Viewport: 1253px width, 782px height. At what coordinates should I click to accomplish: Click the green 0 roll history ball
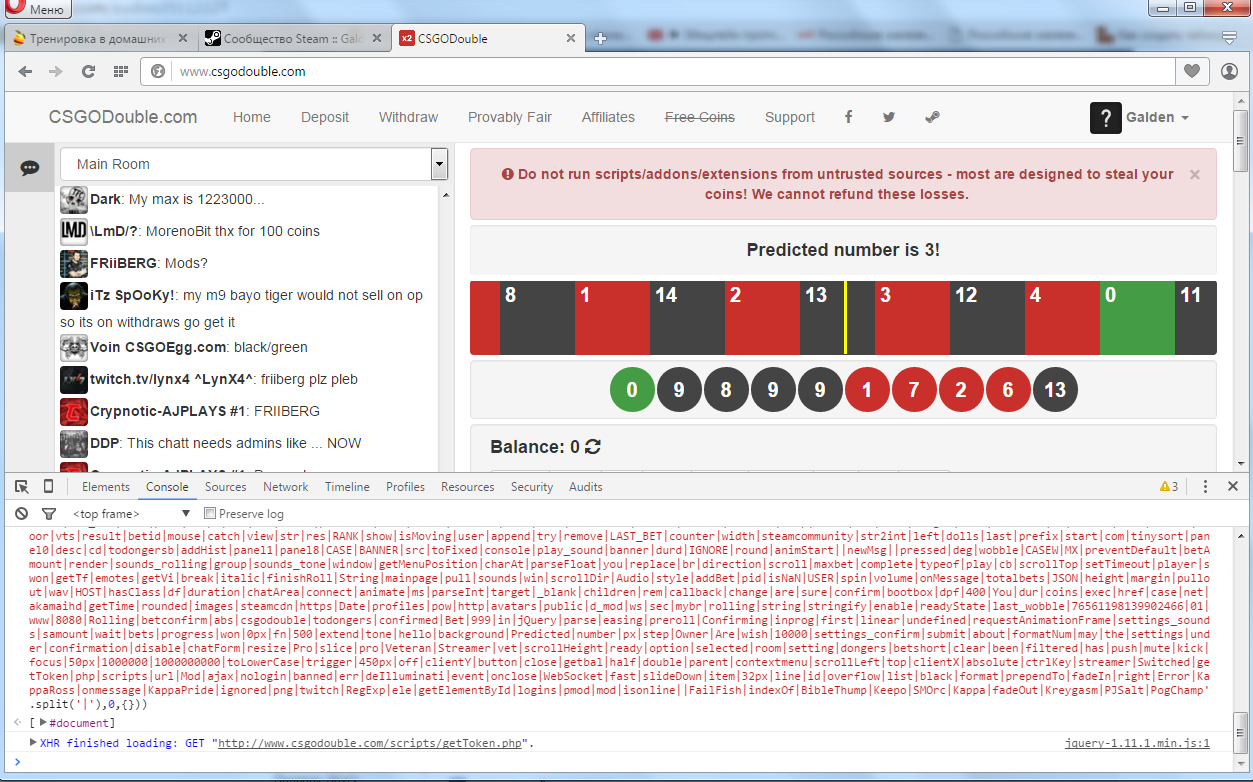point(632,390)
